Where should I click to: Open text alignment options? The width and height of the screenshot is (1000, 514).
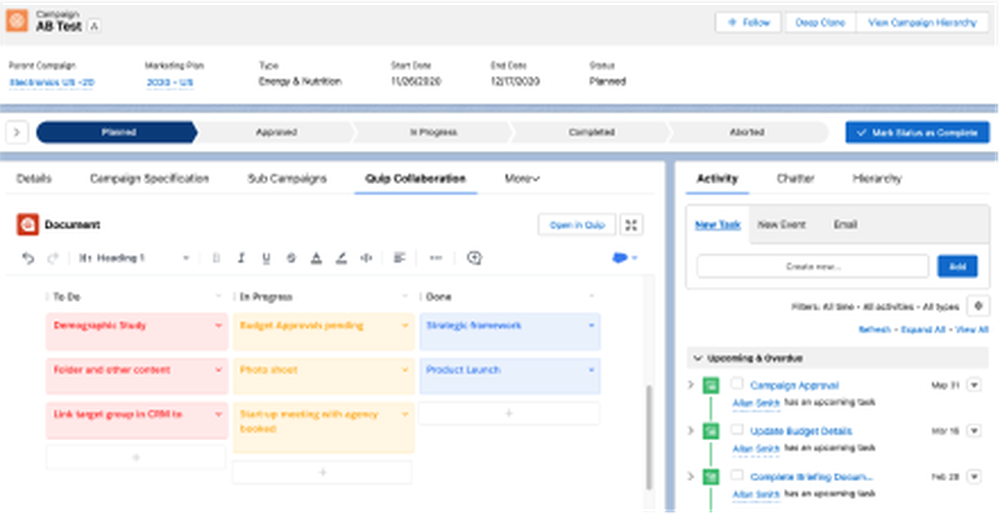tap(400, 258)
